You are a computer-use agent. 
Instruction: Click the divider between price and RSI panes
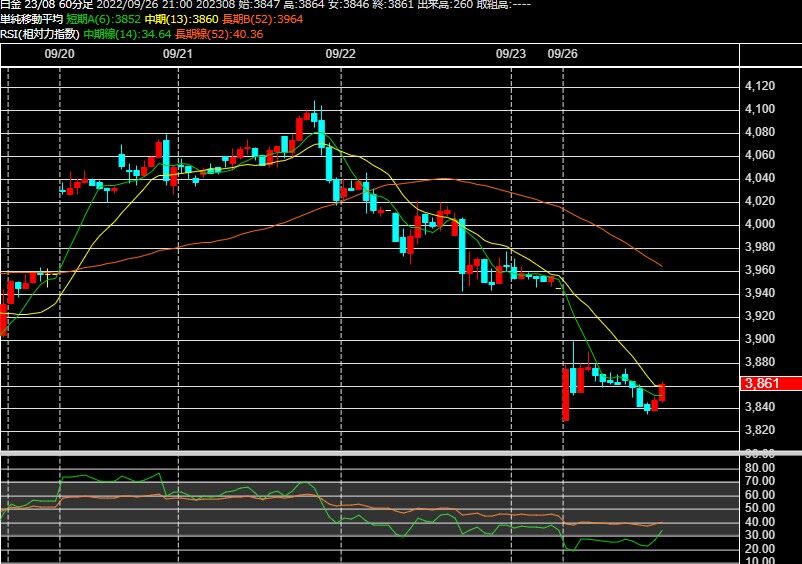pos(401,453)
